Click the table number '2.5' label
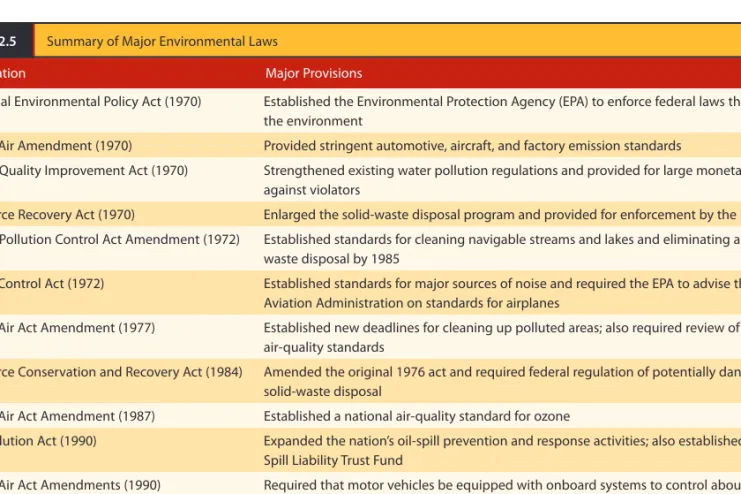The width and height of the screenshot is (741, 494). tap(8, 42)
